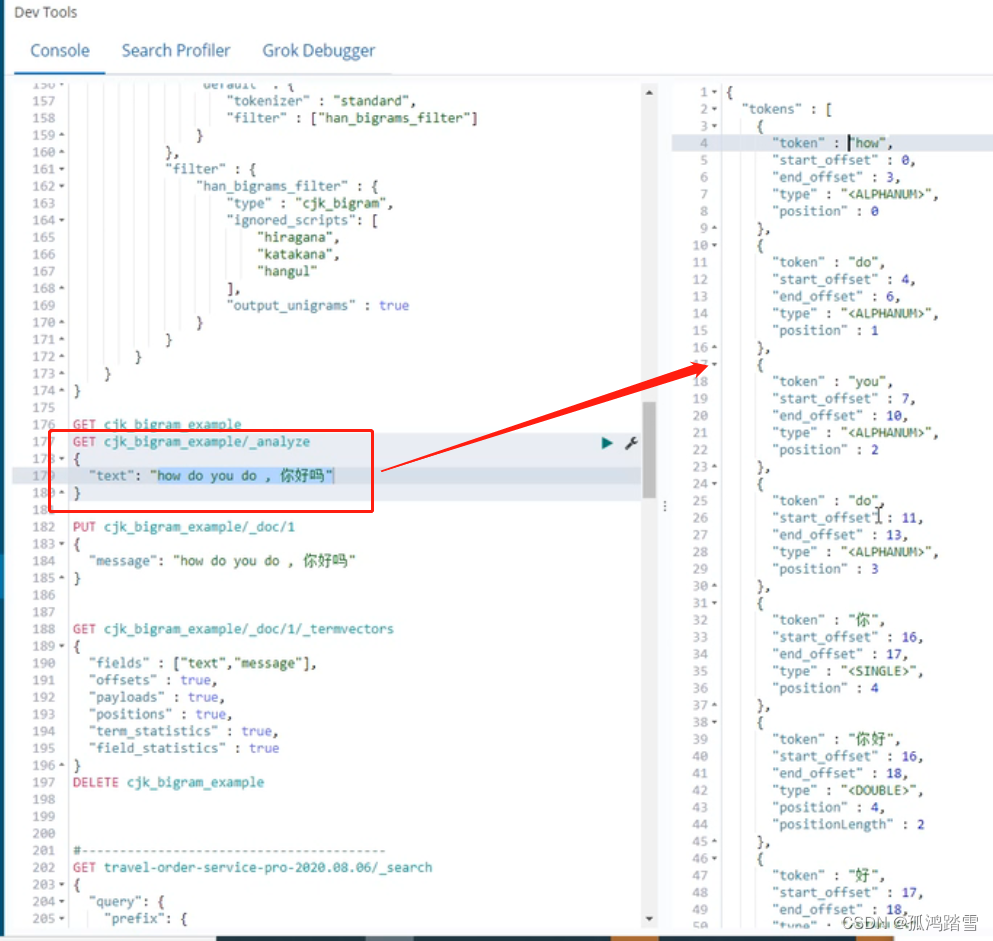Click the "GET cjk_bigram_example/_analyze" line
993x941 pixels.
tap(191, 442)
